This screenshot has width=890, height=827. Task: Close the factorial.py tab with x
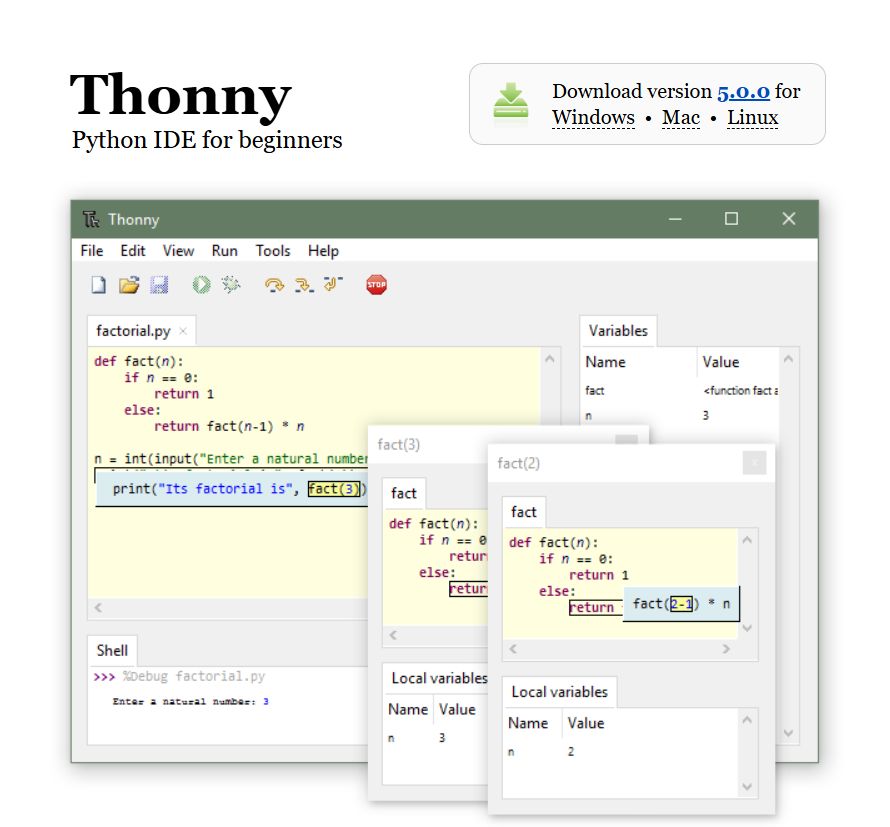[x=183, y=331]
